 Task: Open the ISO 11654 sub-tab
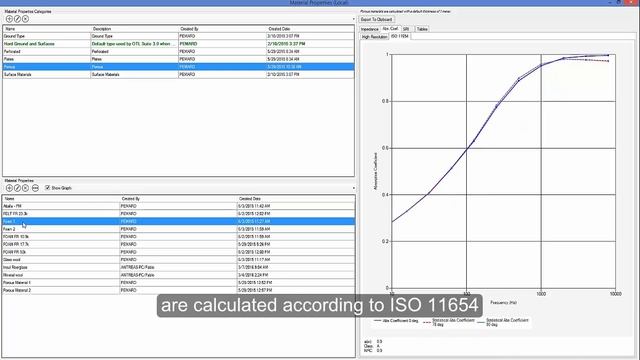coord(400,36)
